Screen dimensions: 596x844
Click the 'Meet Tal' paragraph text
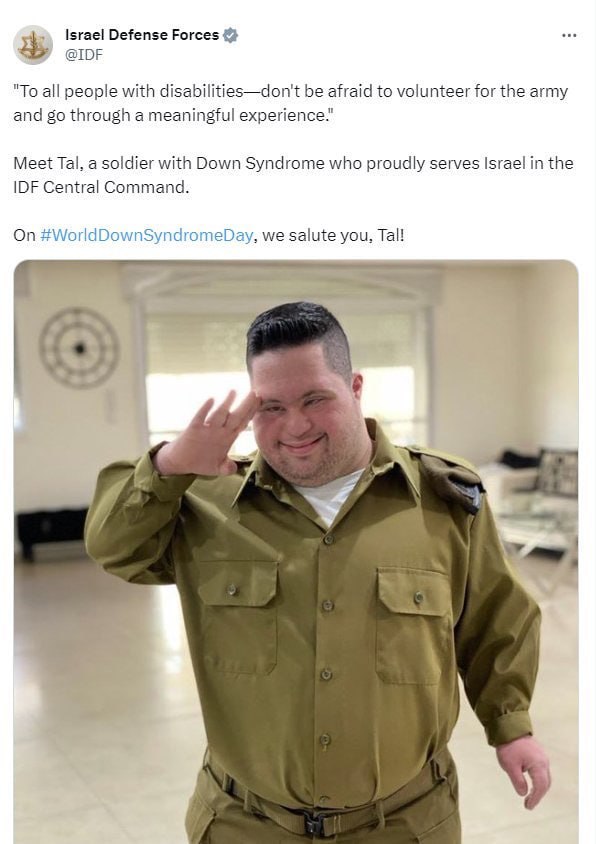pyautogui.click(x=293, y=175)
